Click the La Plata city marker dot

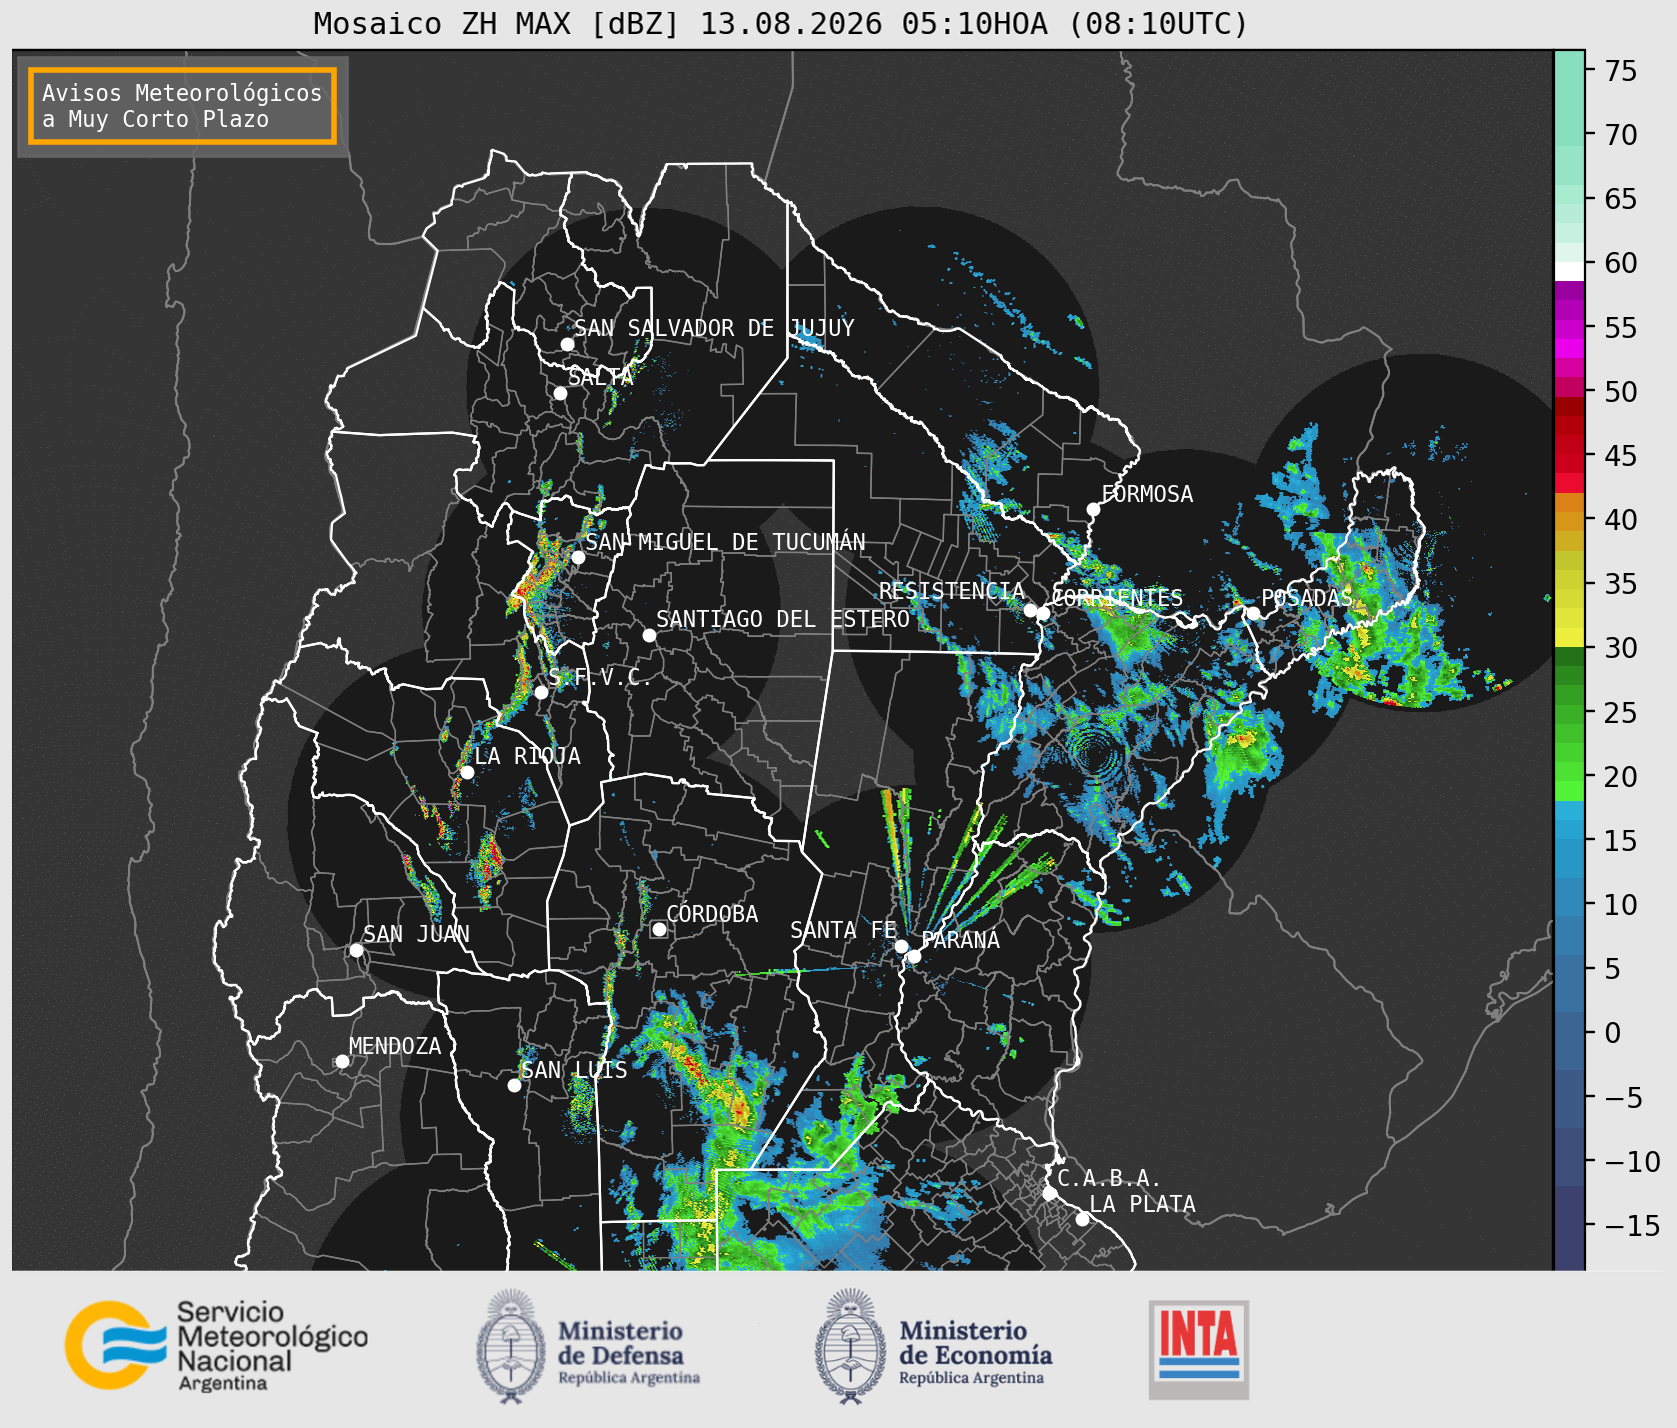pyautogui.click(x=1082, y=1219)
